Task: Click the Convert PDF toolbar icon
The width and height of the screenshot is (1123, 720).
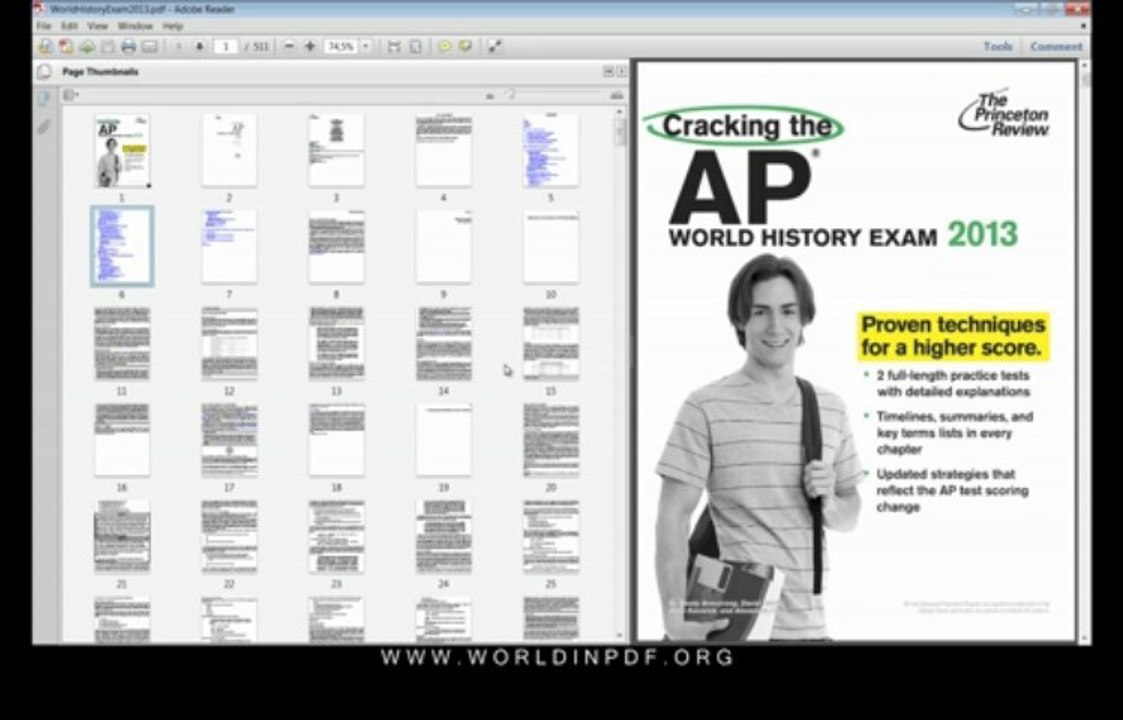Action: [x=66, y=47]
